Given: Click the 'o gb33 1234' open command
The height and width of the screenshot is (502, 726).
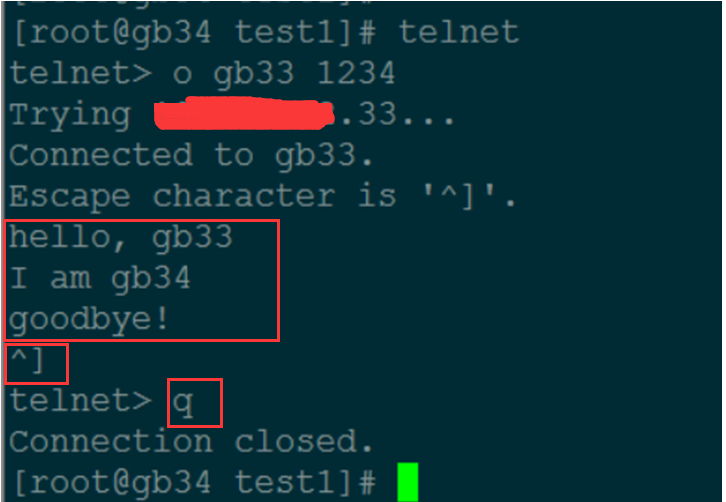Looking at the screenshot, I should point(283,73).
